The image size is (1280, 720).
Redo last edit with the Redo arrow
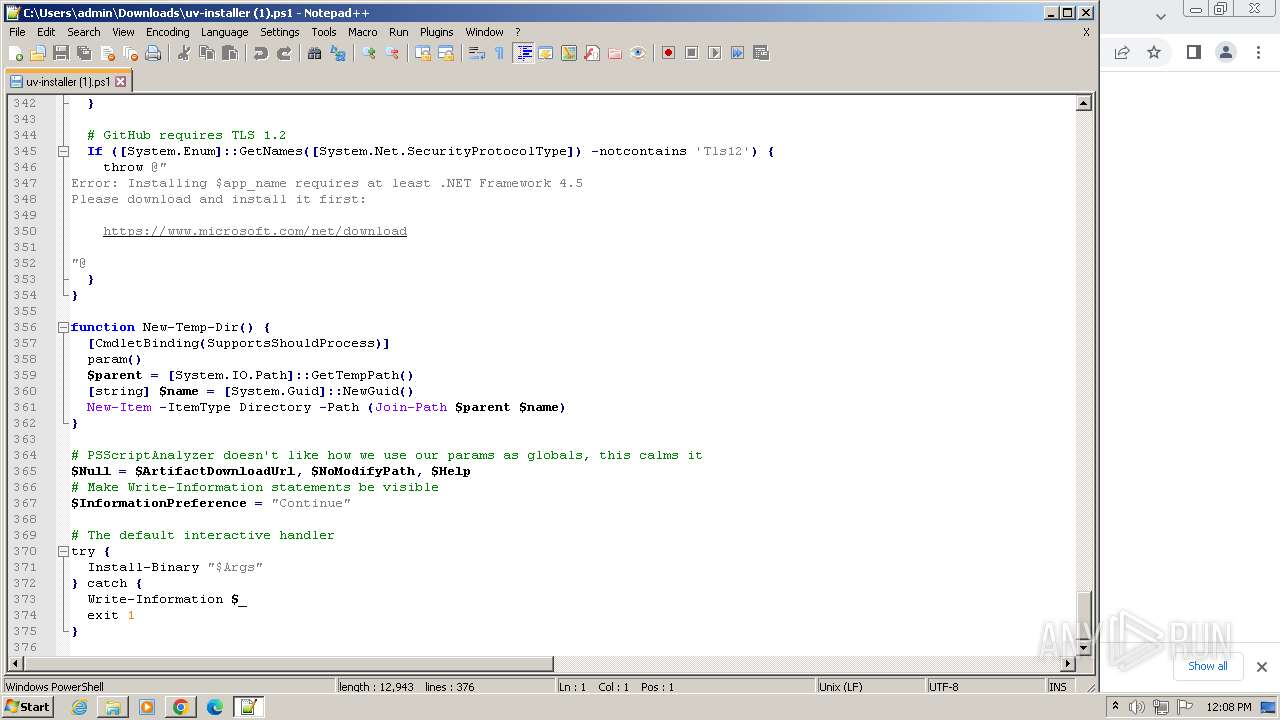pyautogui.click(x=284, y=53)
